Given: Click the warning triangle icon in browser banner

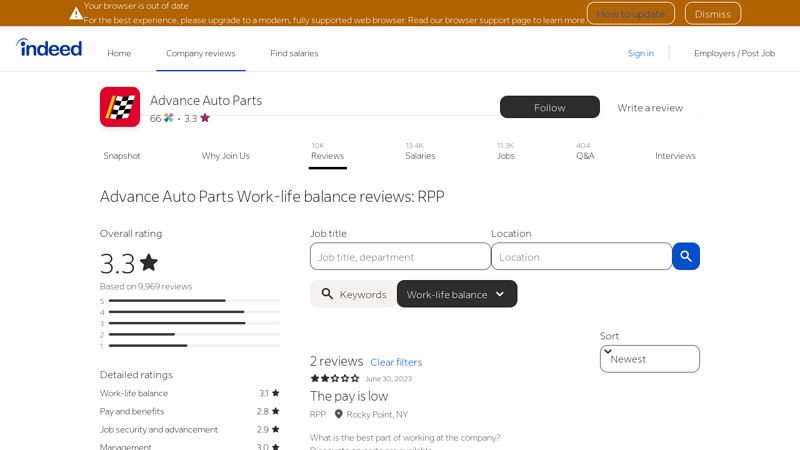Looking at the screenshot, I should click(76, 14).
